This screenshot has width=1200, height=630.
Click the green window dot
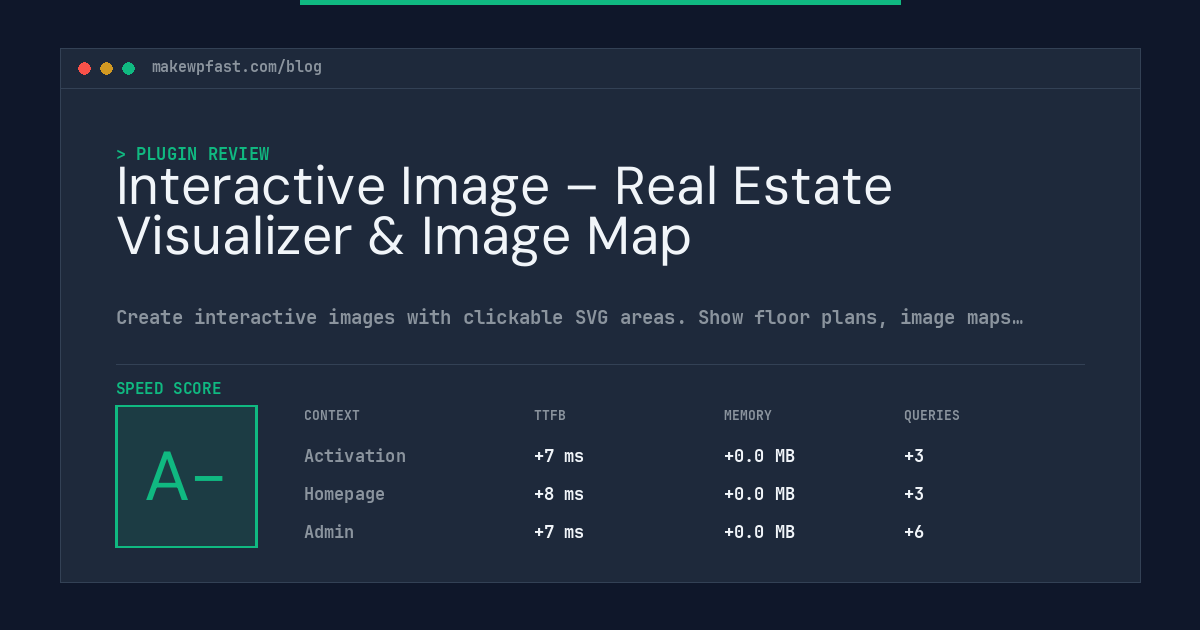pos(128,68)
